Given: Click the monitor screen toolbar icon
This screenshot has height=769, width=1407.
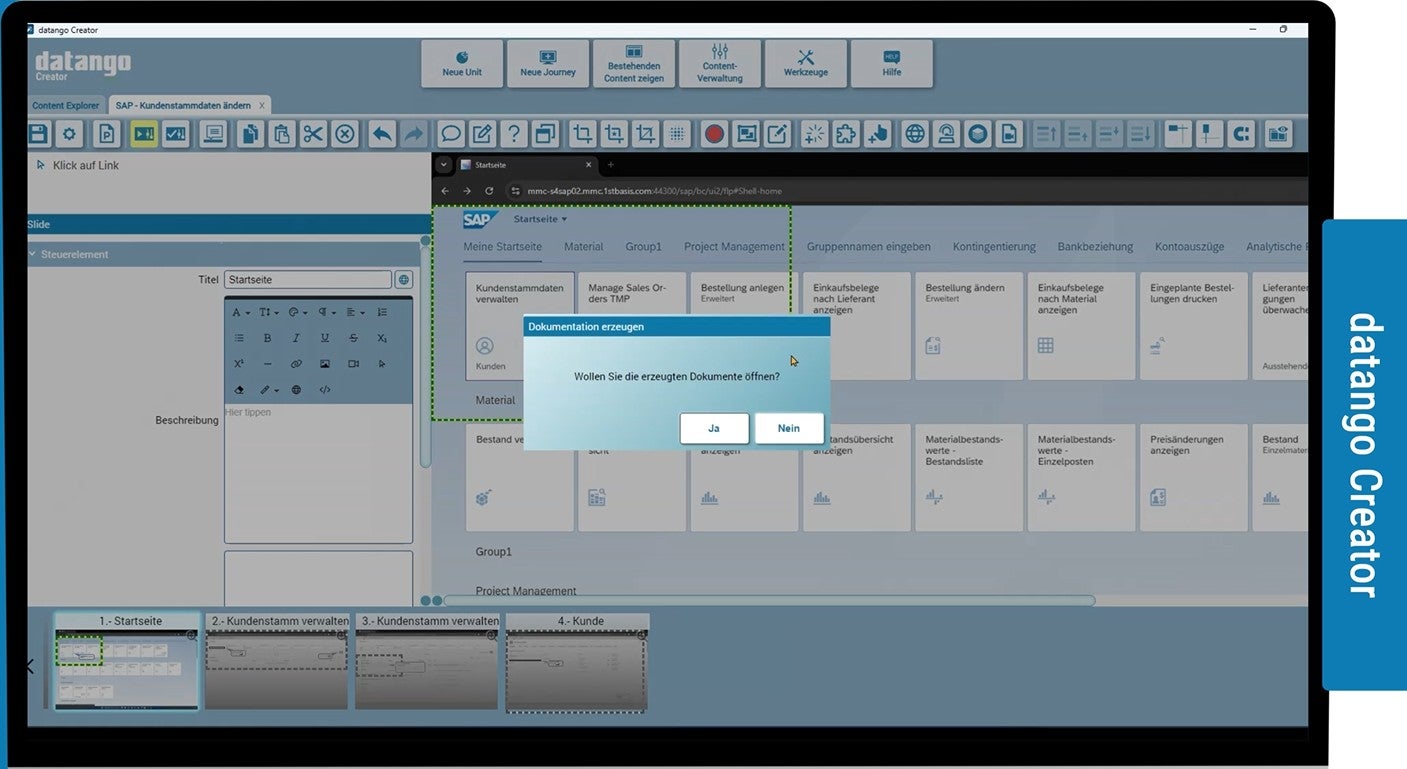Looking at the screenshot, I should tap(213, 134).
